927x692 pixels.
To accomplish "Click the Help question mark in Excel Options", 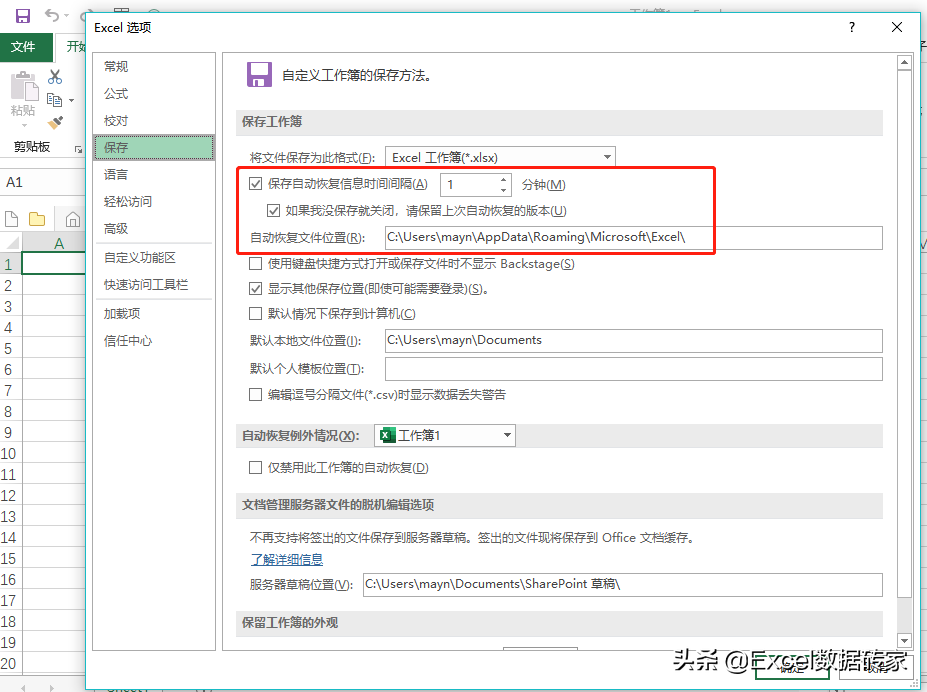I will [x=851, y=27].
